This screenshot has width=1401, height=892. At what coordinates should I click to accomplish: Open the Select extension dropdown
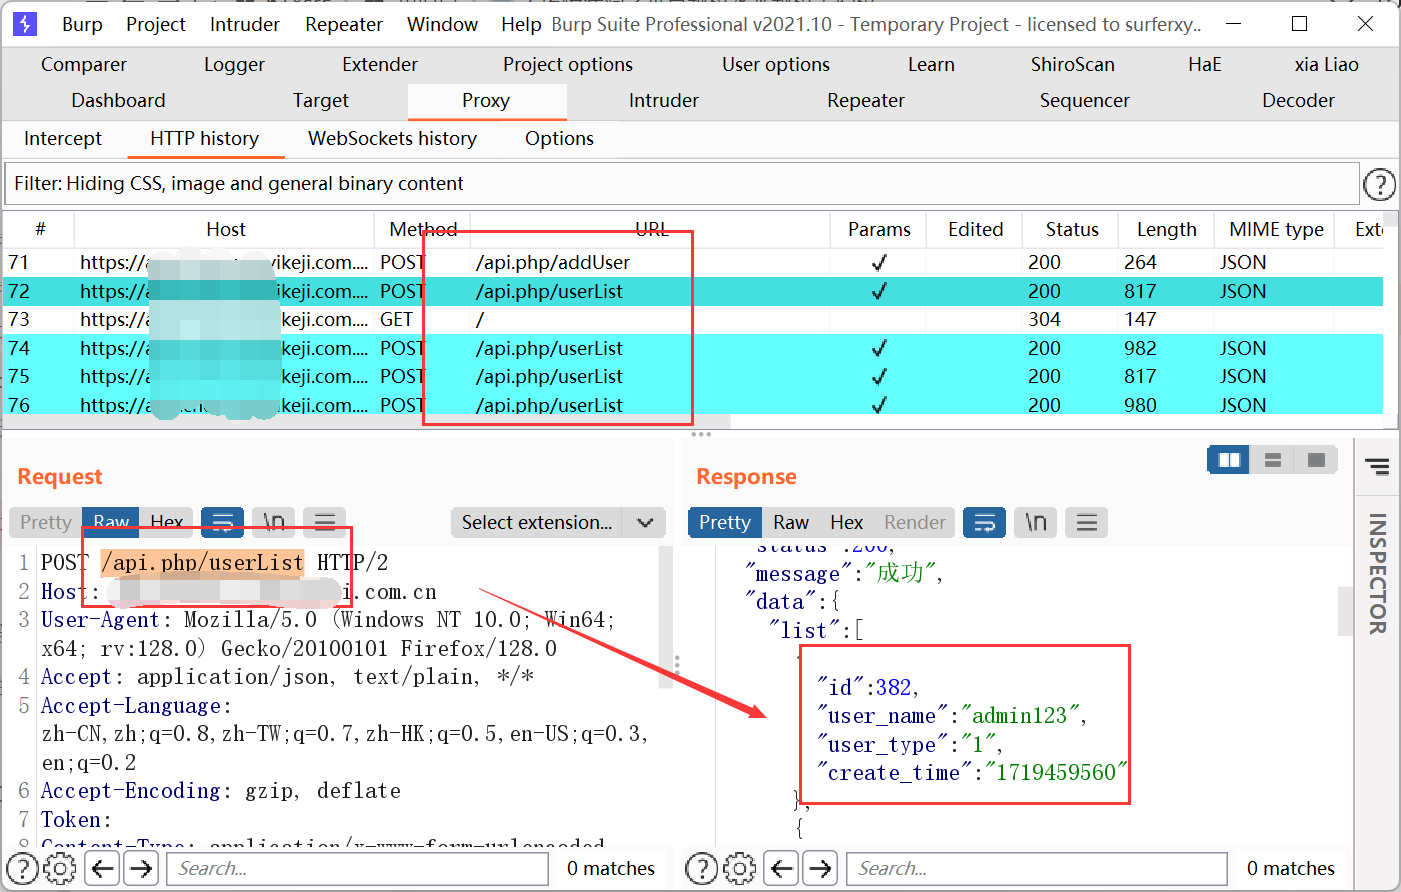click(557, 522)
